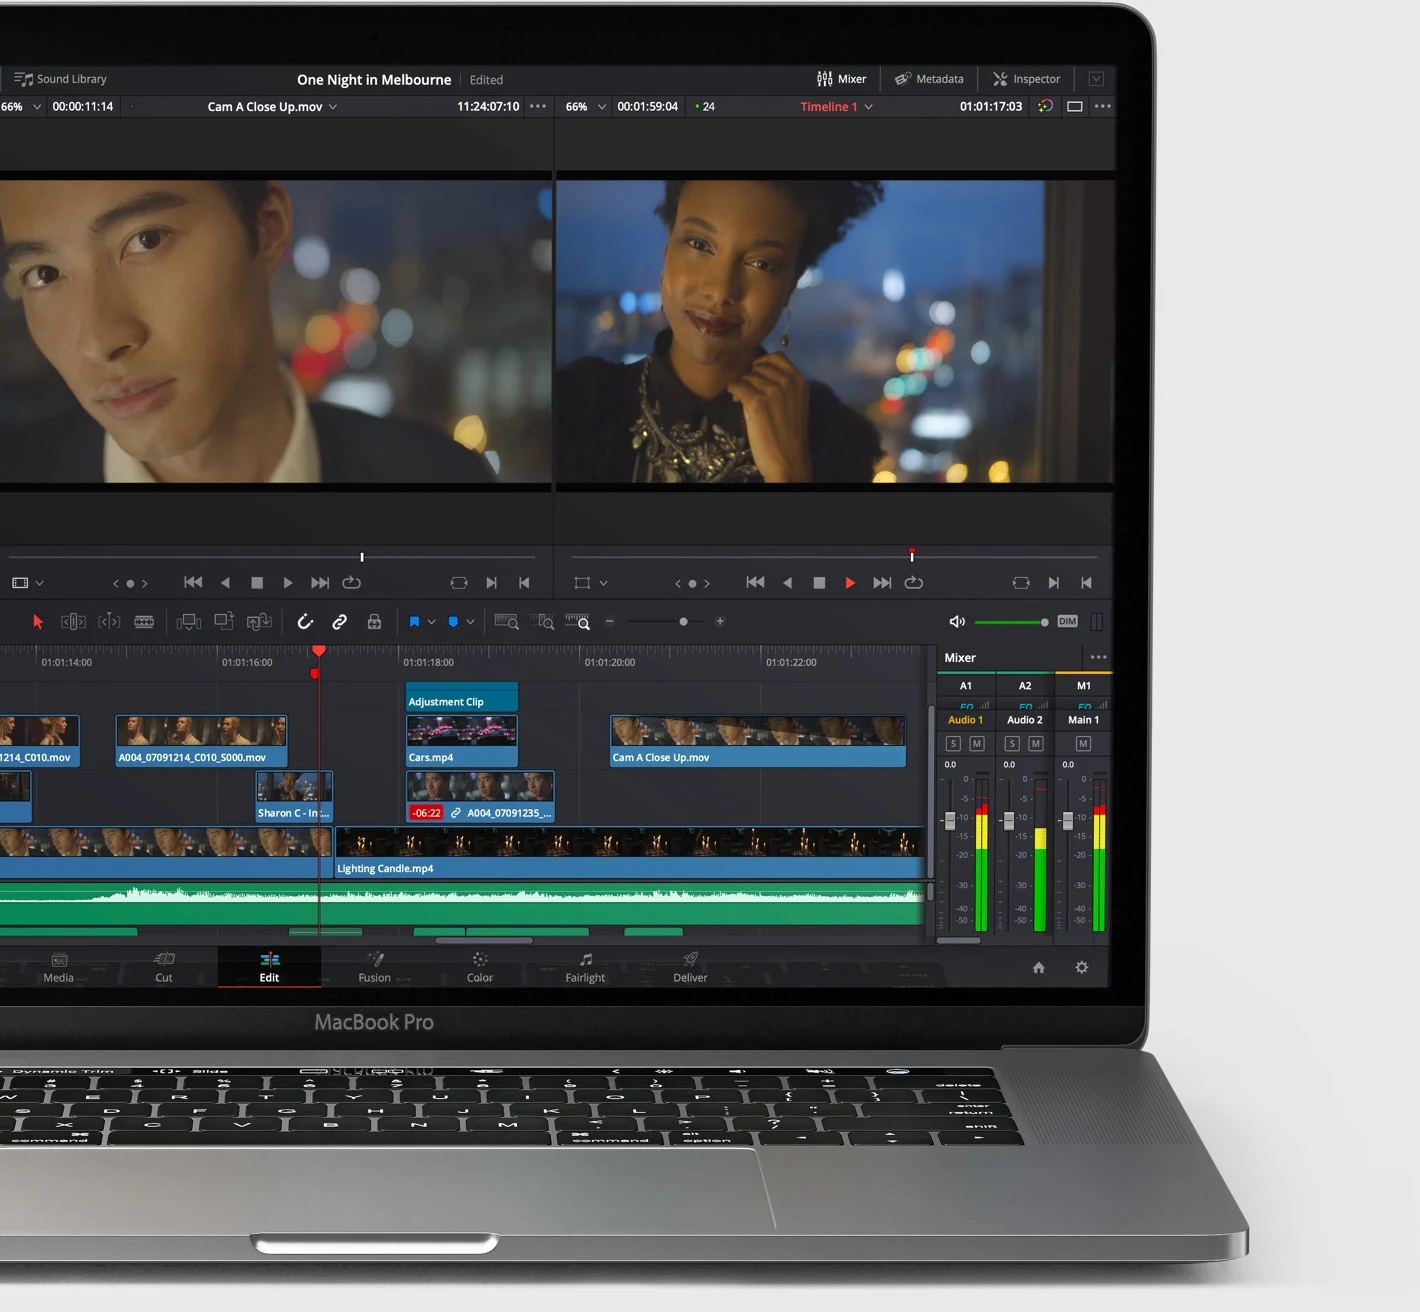Mute the Audio 2 channel
Viewport: 1420px width, 1312px height.
(1036, 744)
